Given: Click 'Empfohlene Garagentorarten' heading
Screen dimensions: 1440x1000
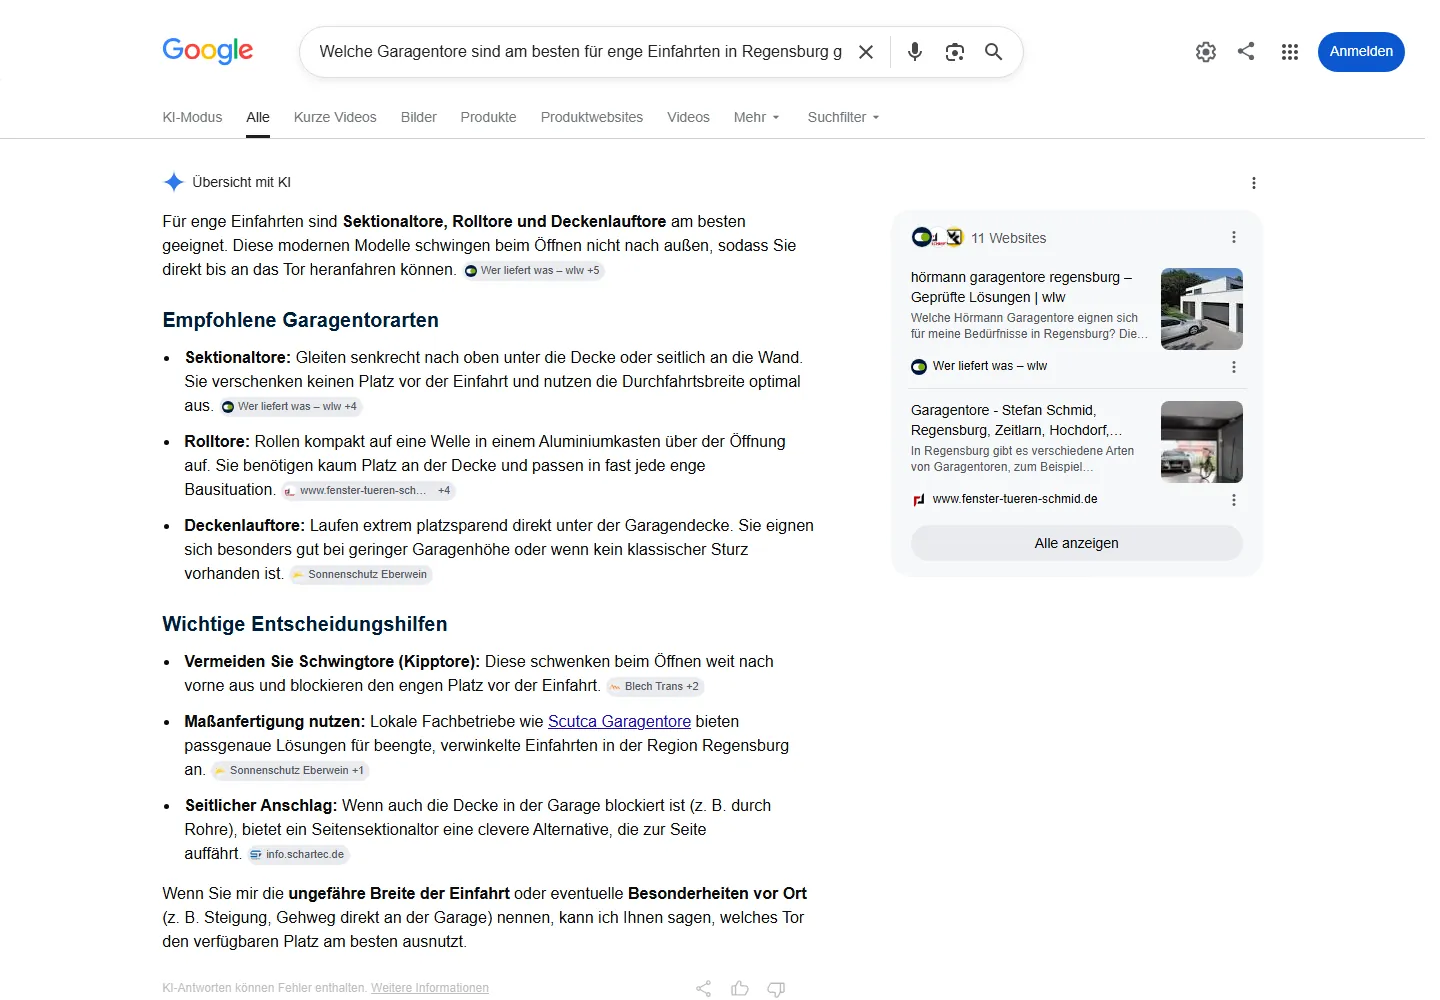Looking at the screenshot, I should (300, 320).
